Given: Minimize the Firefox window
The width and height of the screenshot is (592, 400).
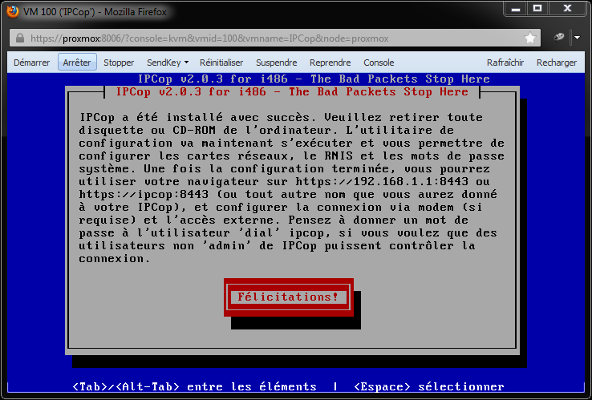Looking at the screenshot, I should coord(516,9).
